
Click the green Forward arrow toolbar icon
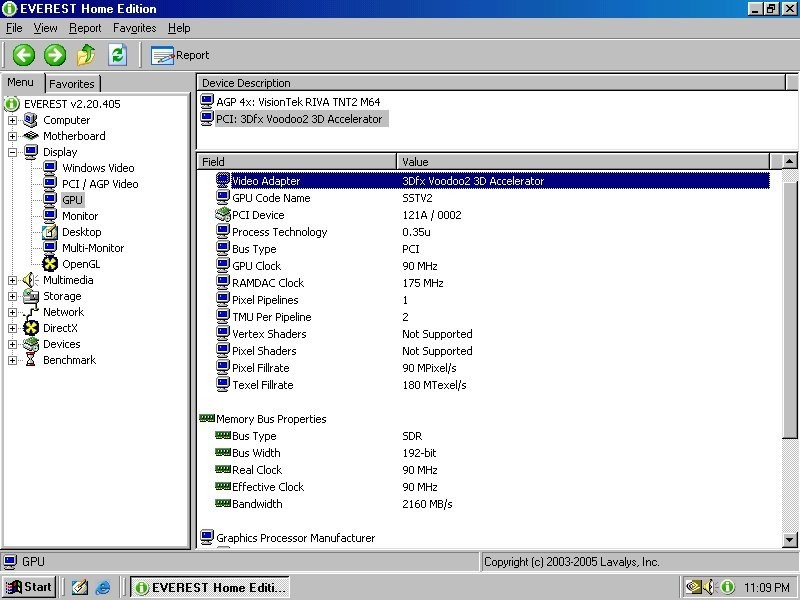click(x=55, y=55)
